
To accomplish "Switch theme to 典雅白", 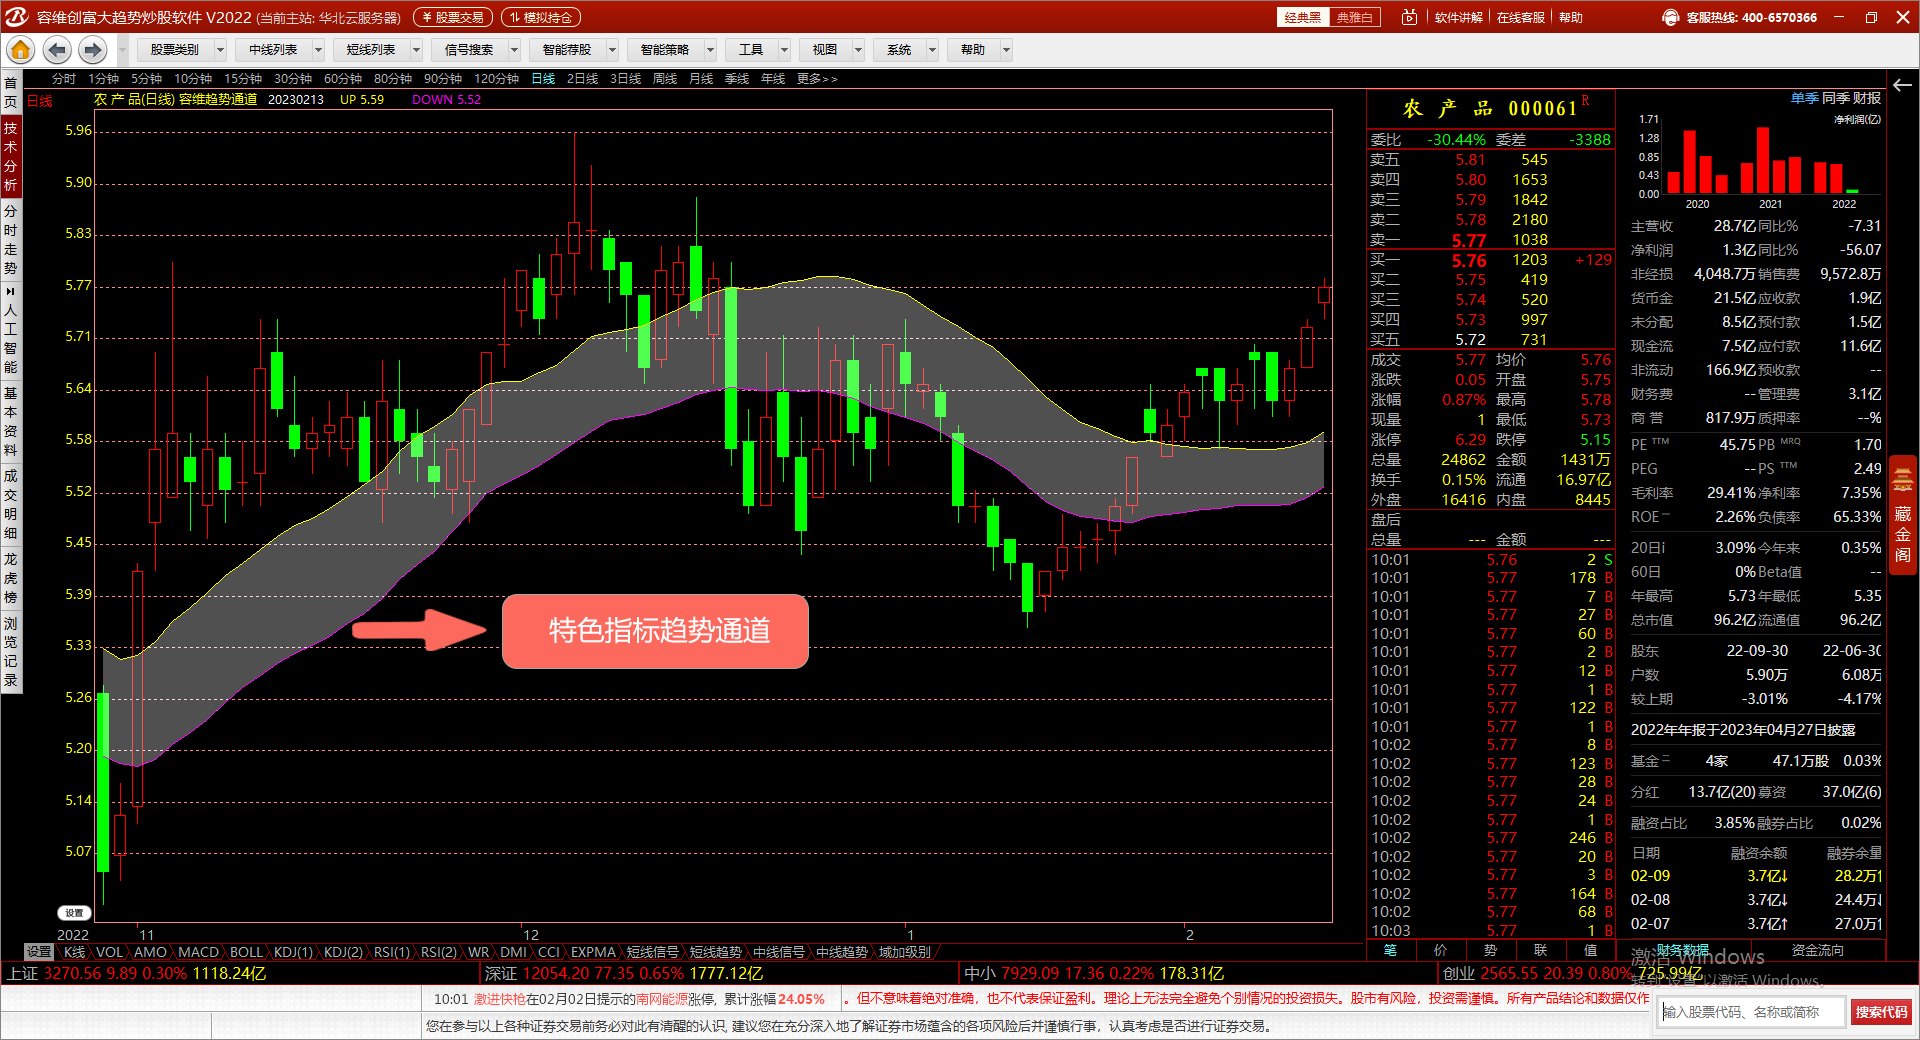I will (x=1354, y=17).
